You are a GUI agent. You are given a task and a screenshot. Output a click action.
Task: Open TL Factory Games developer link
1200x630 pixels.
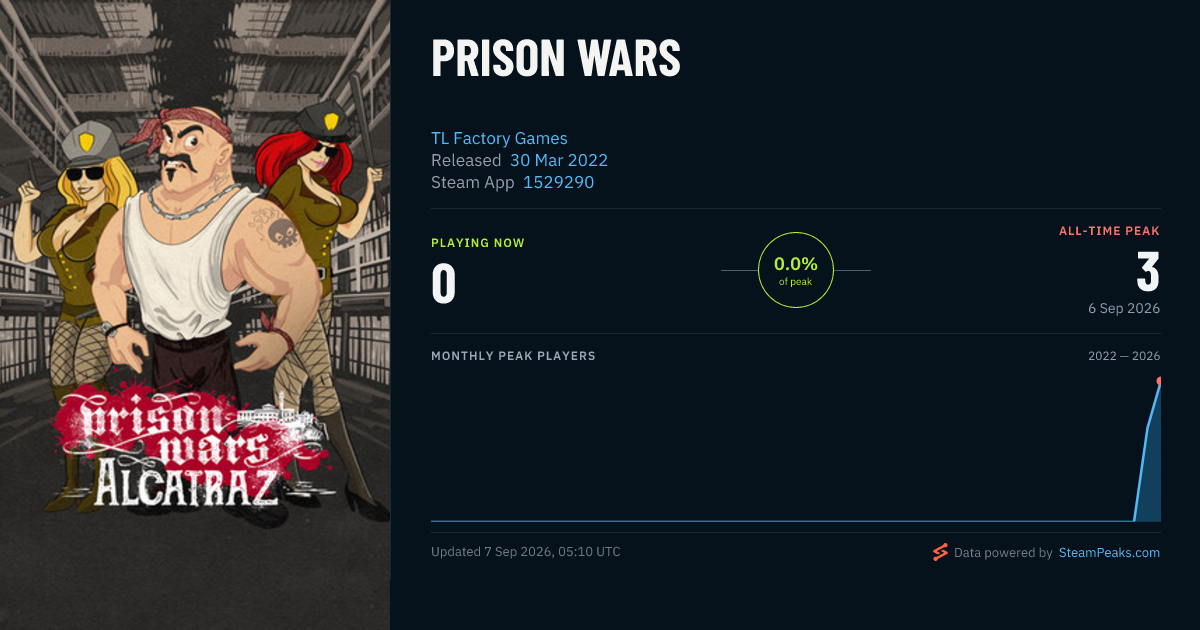[499, 138]
